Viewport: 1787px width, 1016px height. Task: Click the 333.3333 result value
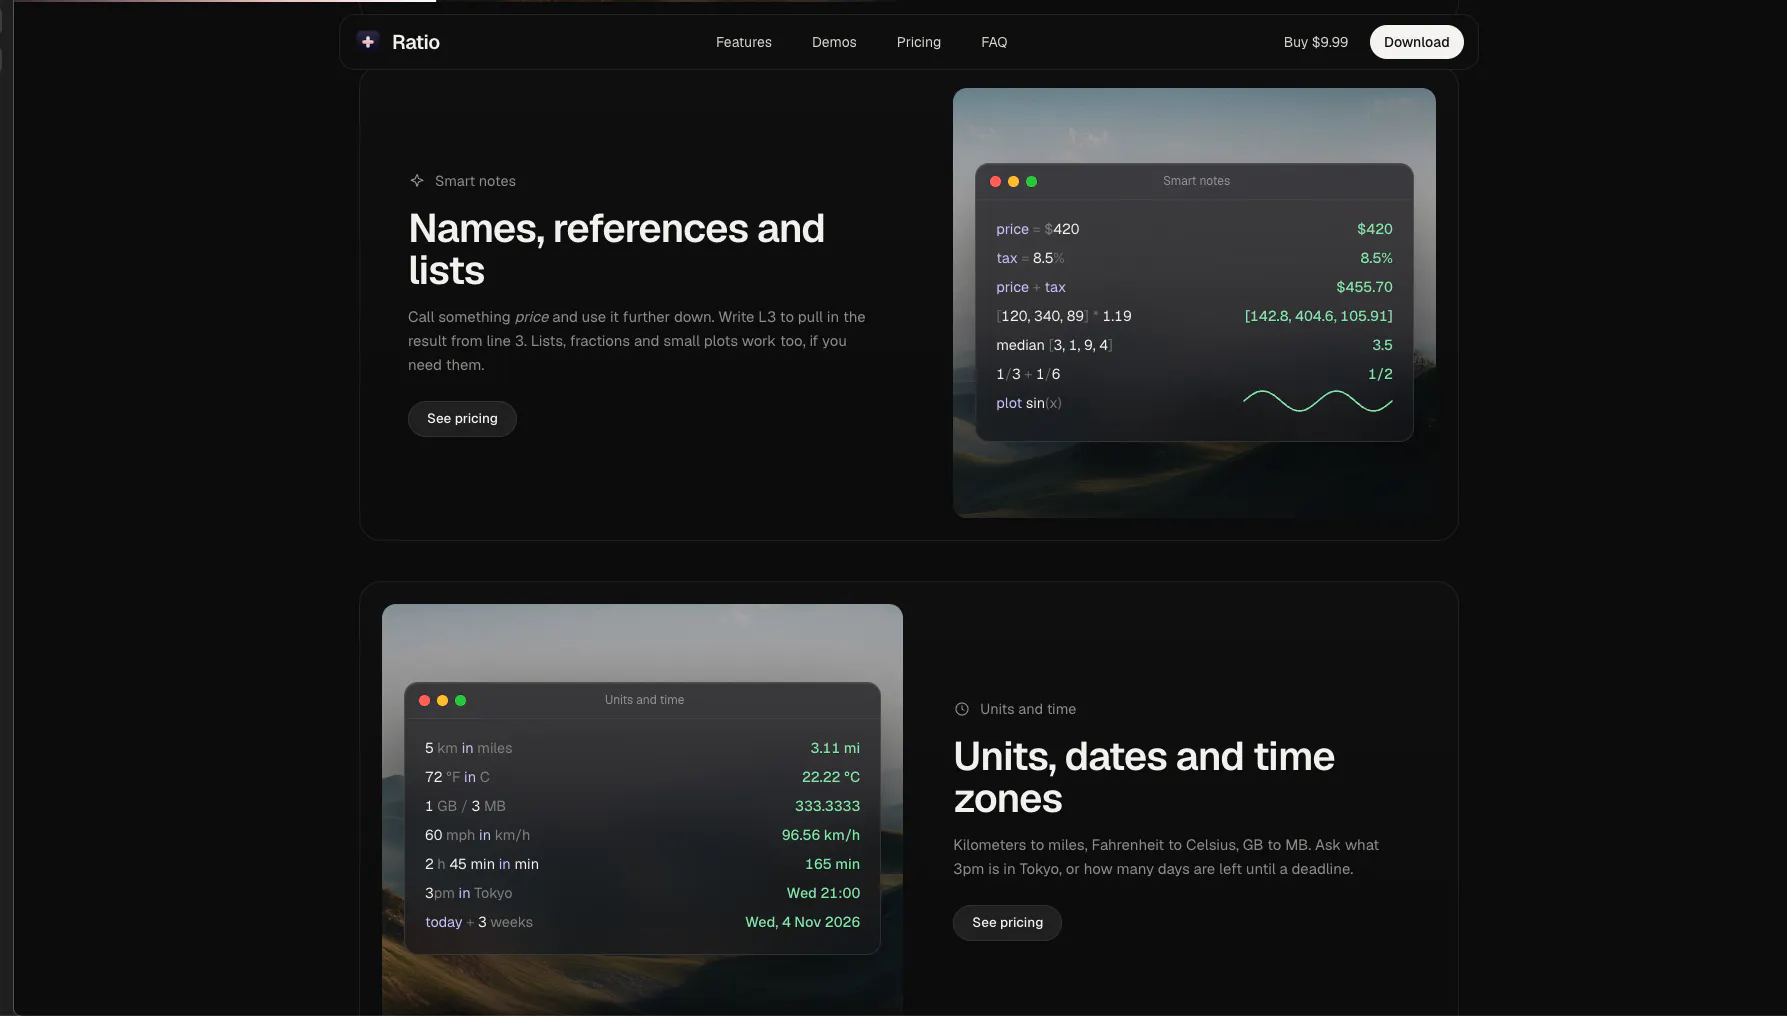pos(827,806)
